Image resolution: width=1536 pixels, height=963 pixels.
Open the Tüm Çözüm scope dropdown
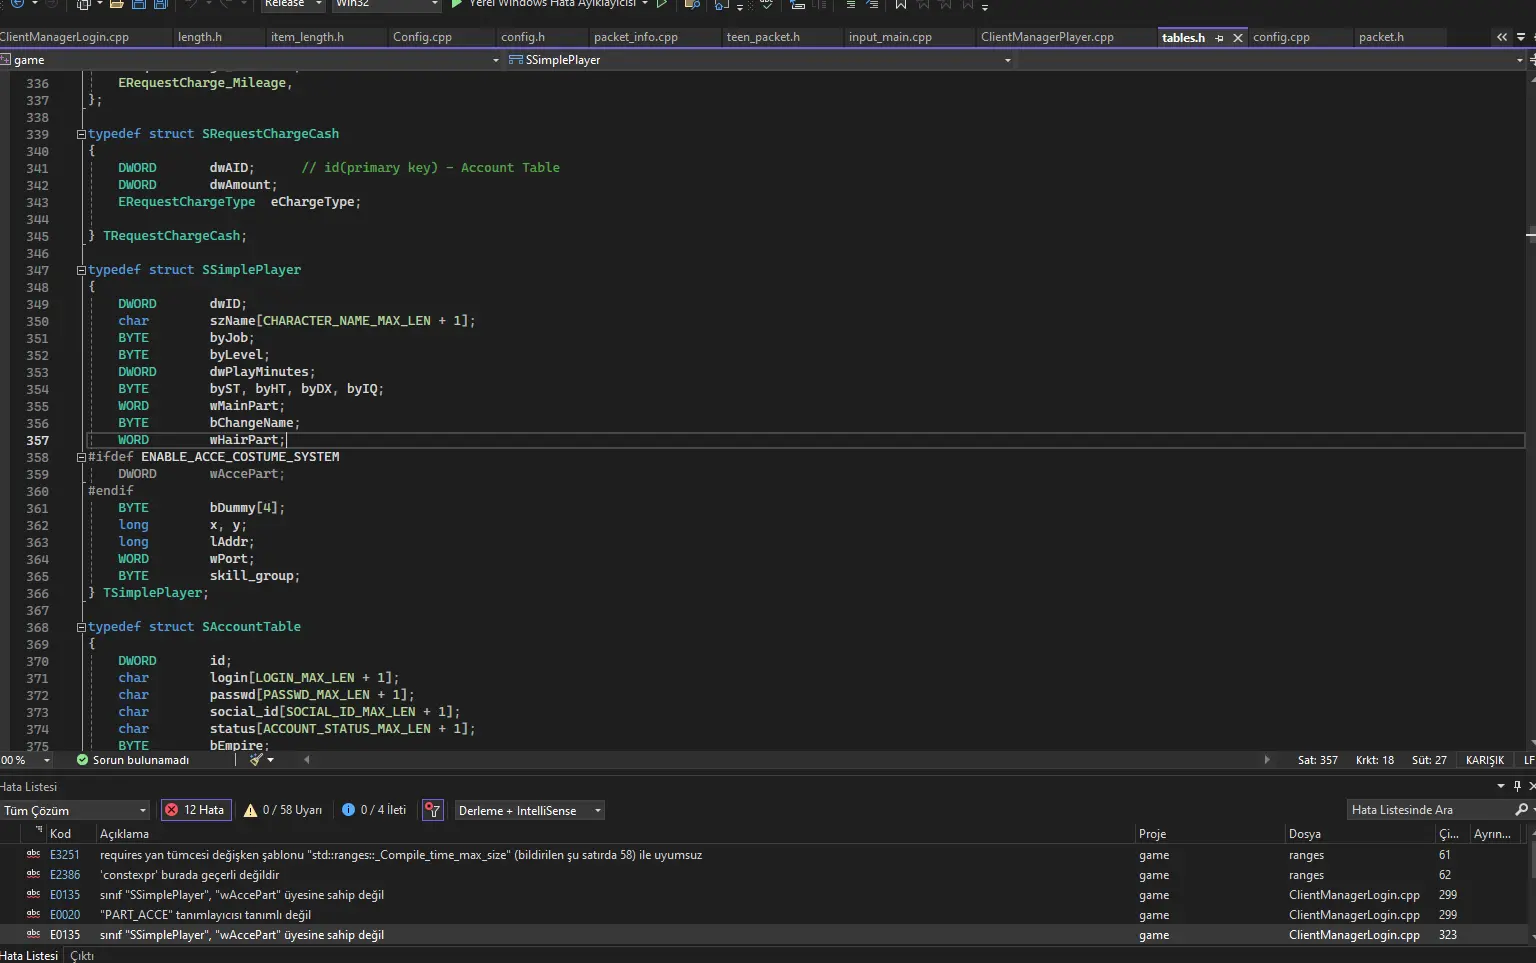(x=75, y=810)
